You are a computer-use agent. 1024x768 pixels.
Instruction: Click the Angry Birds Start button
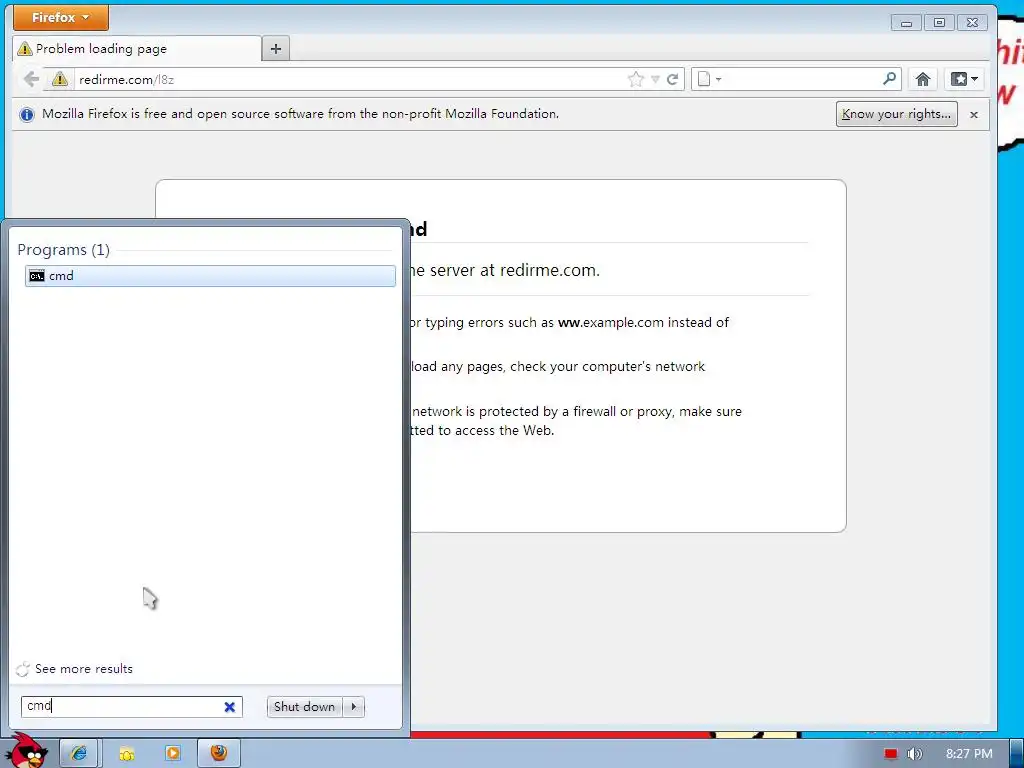(x=28, y=750)
